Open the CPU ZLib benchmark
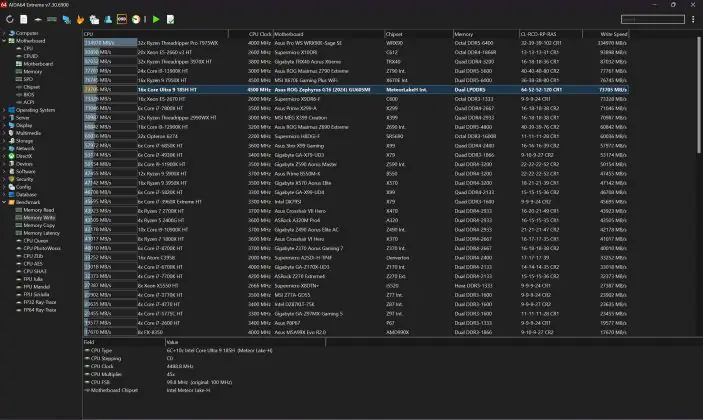This screenshot has width=703, height=420. click(x=33, y=256)
